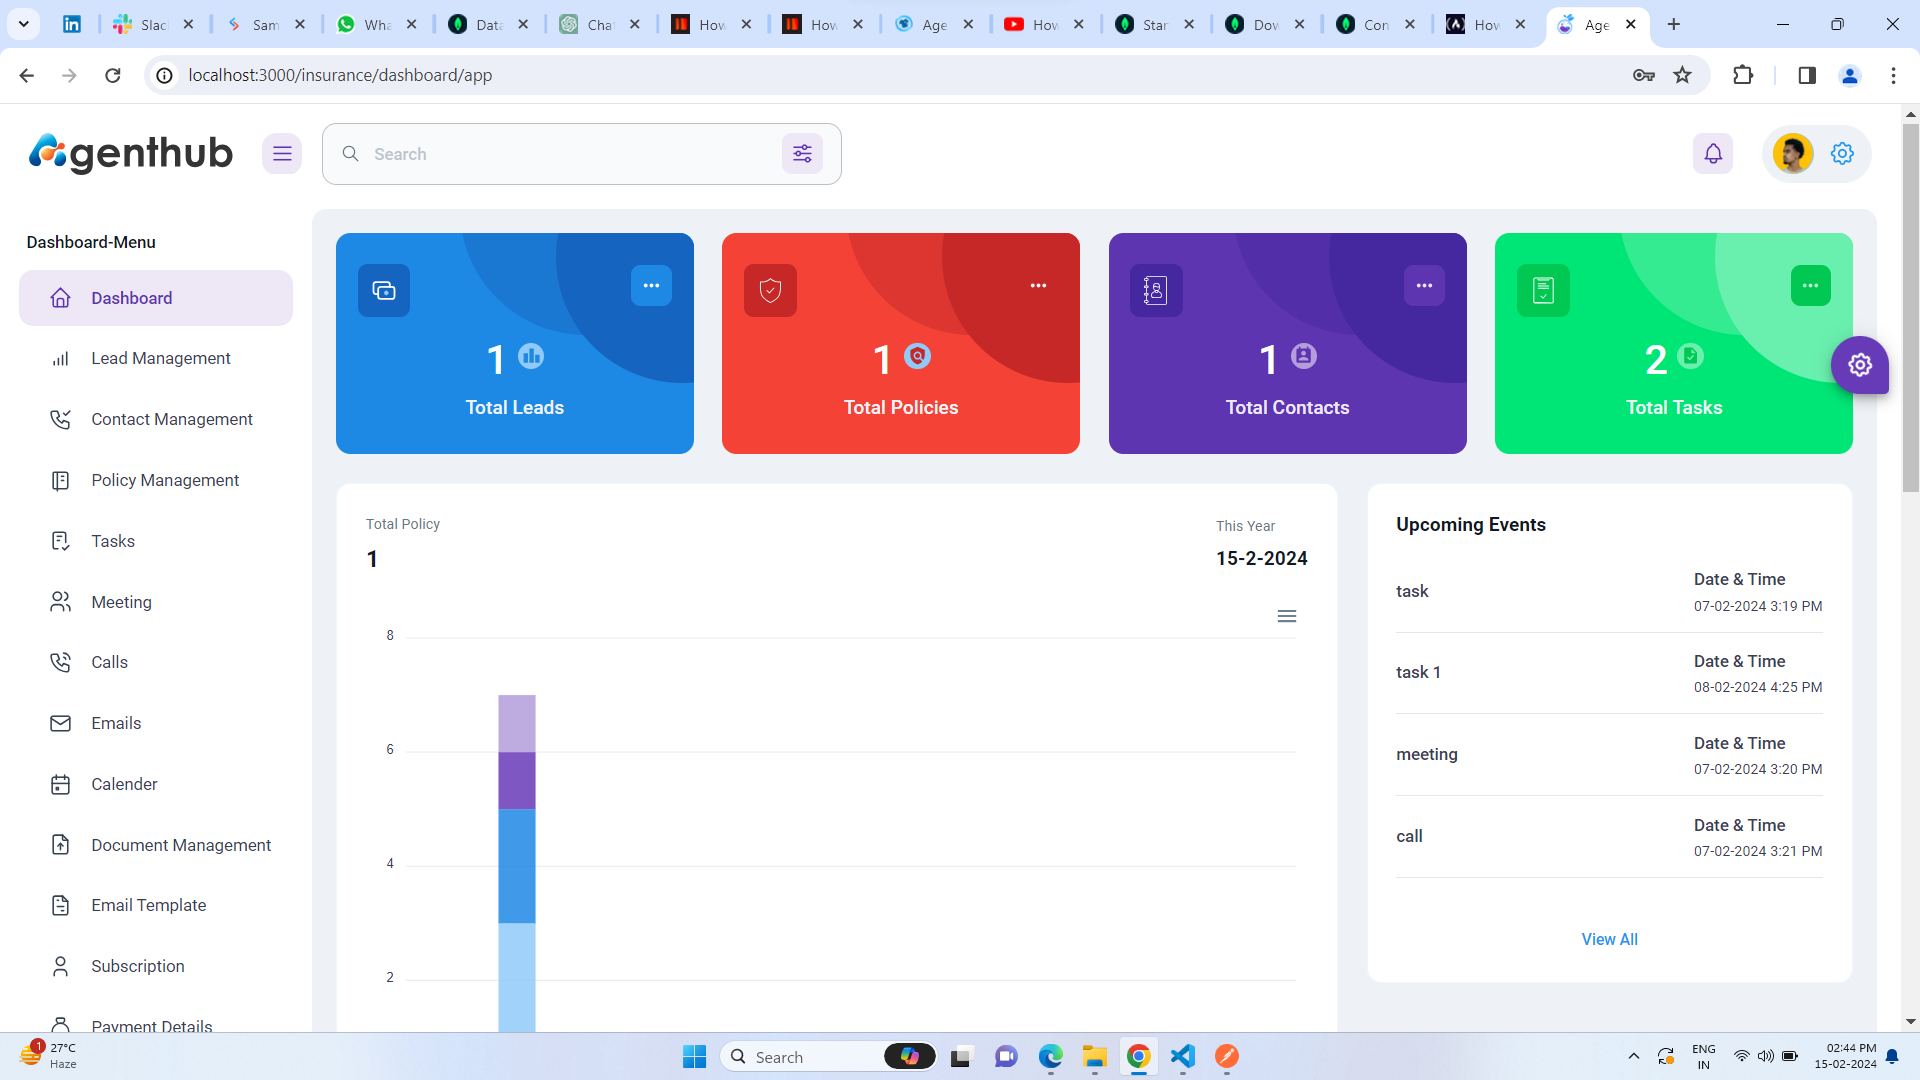The height and width of the screenshot is (1080, 1920).
Task: Click the contact book icon on Total Contacts
Action: [x=1155, y=290]
